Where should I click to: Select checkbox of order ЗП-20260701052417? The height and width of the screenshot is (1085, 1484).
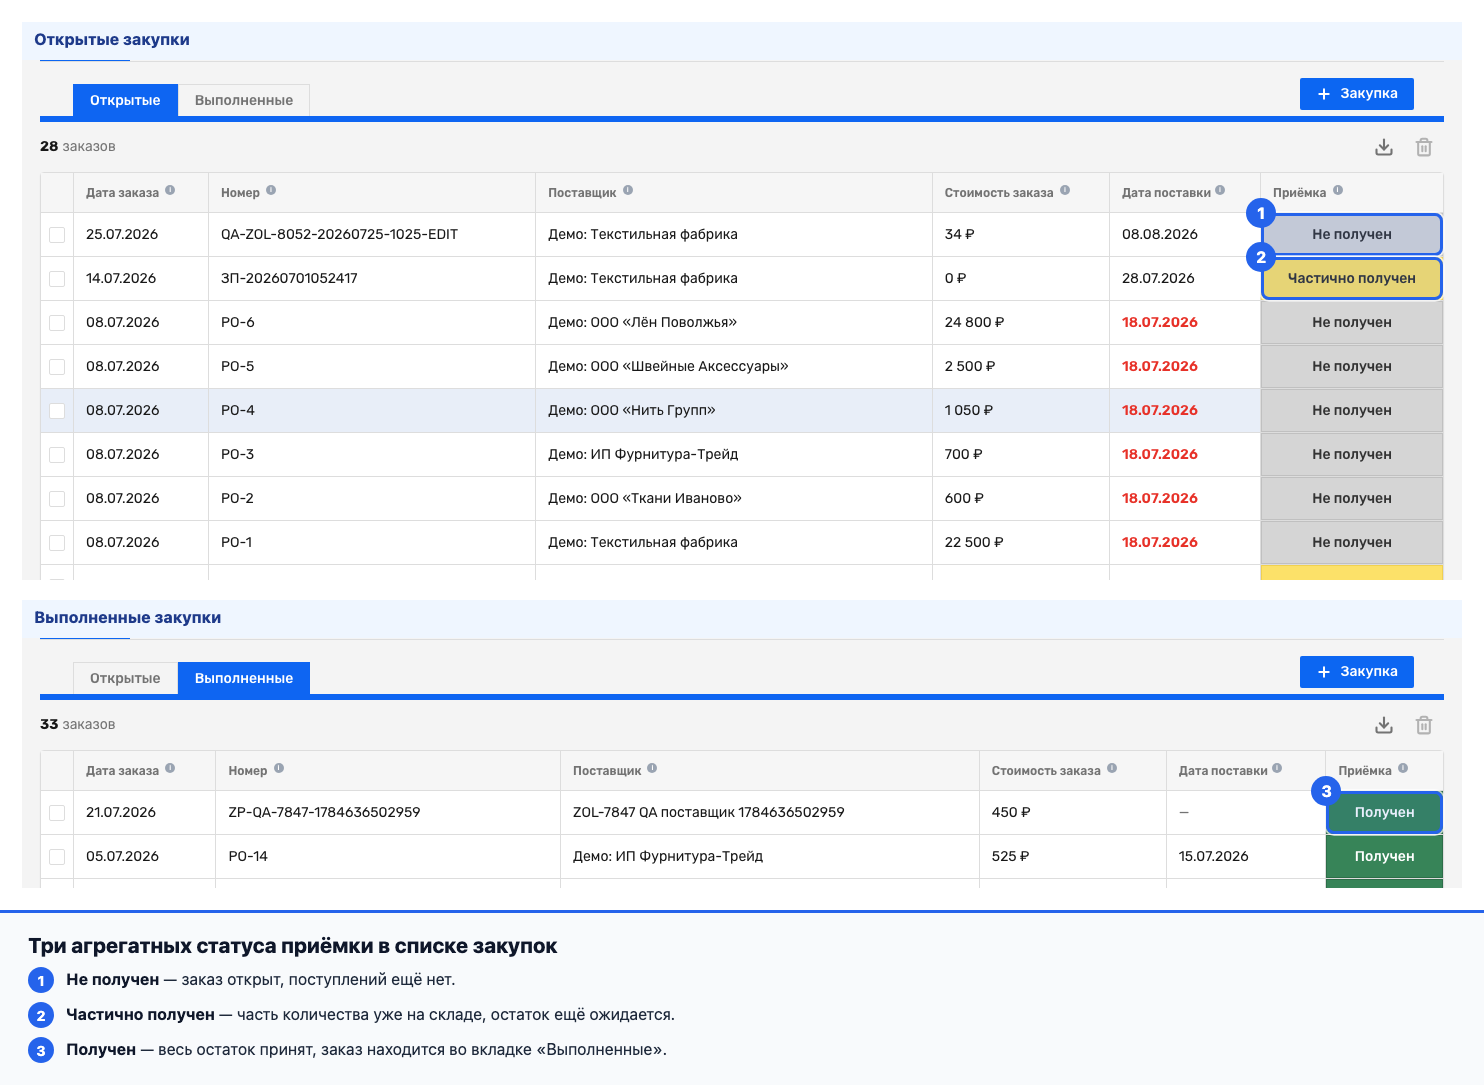(57, 279)
